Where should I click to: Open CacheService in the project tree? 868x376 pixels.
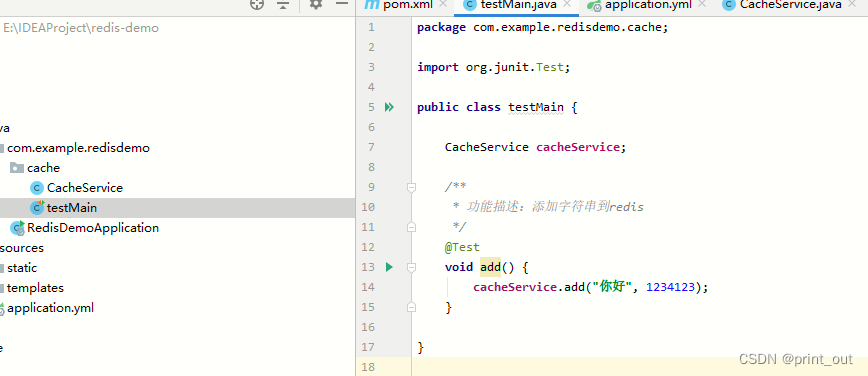click(x=85, y=188)
